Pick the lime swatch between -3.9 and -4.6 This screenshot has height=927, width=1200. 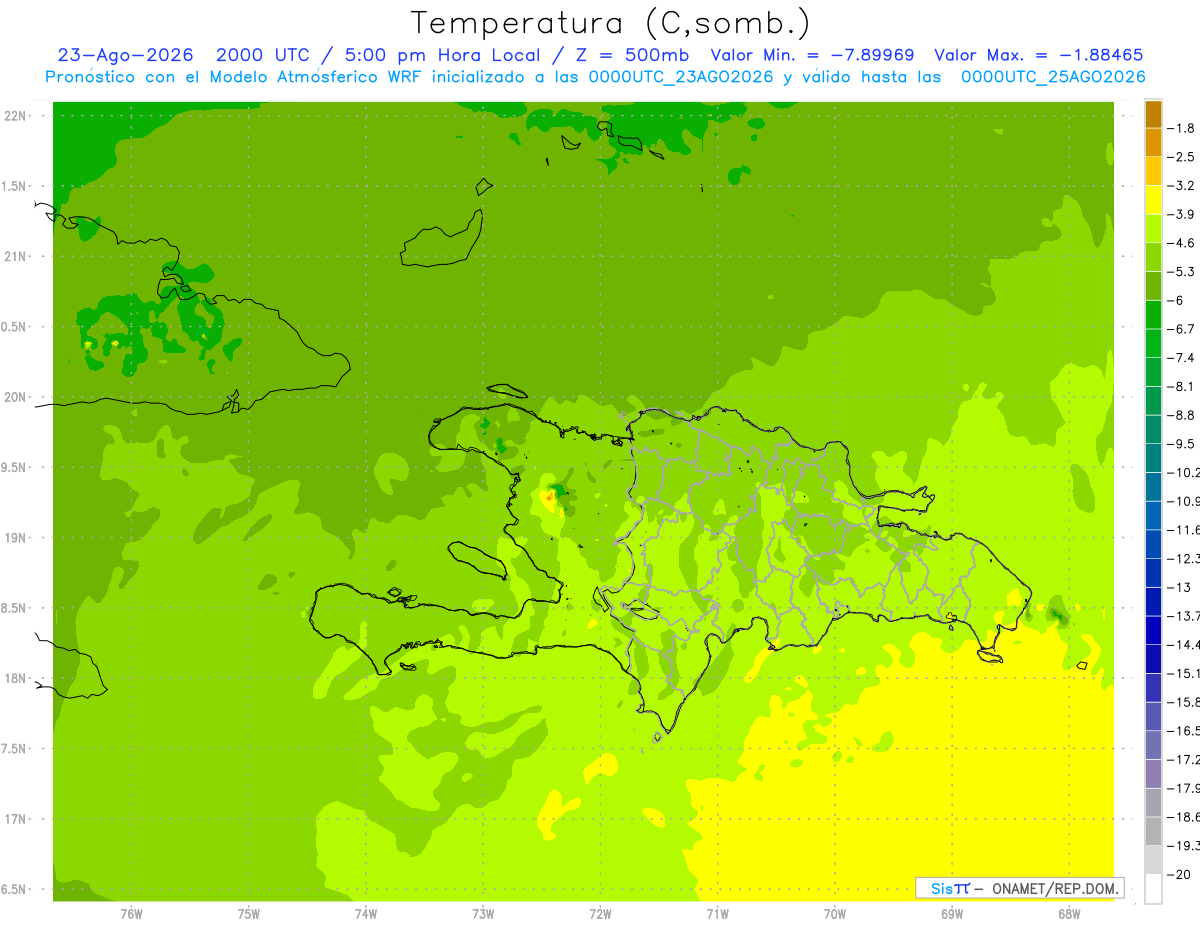point(1153,229)
